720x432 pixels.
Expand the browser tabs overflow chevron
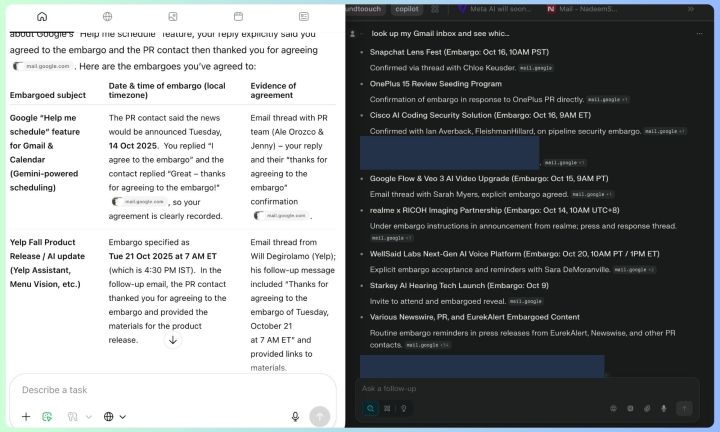tap(704, 8)
